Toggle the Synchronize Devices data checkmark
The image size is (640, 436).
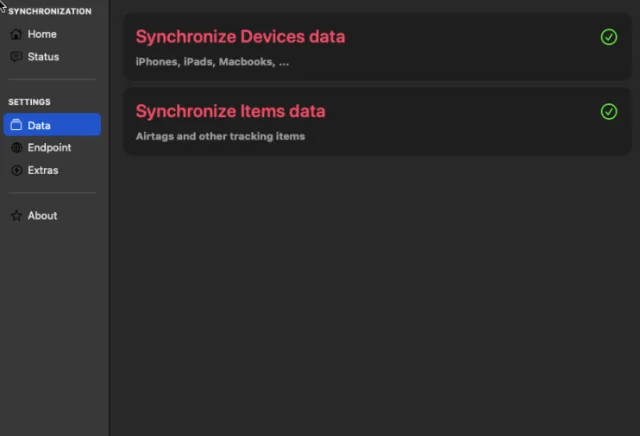609,37
